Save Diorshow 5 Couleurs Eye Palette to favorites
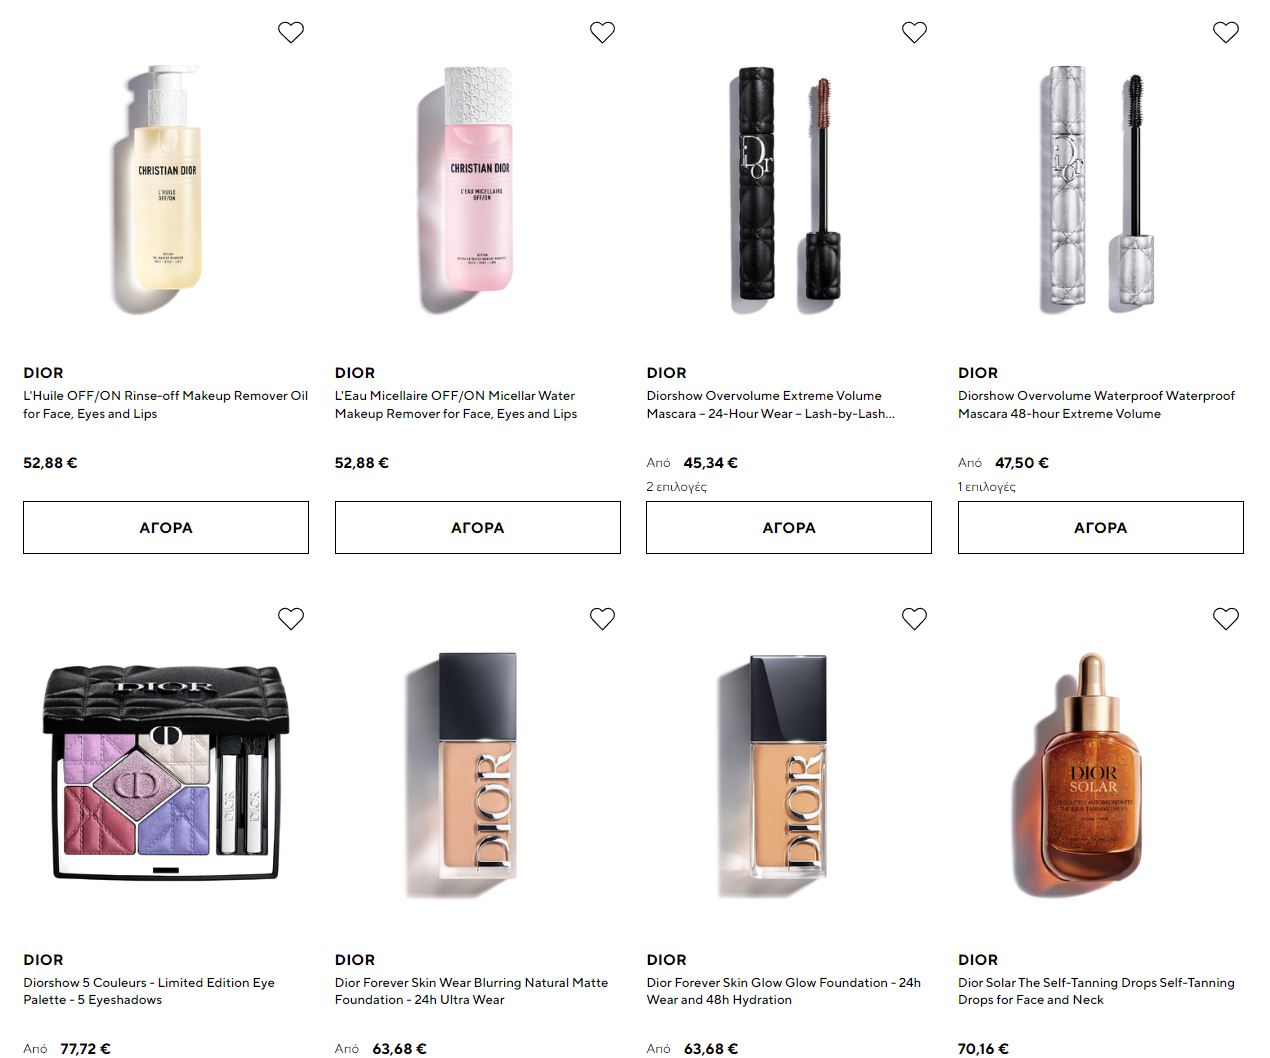This screenshot has height=1058, width=1270. 291,619
